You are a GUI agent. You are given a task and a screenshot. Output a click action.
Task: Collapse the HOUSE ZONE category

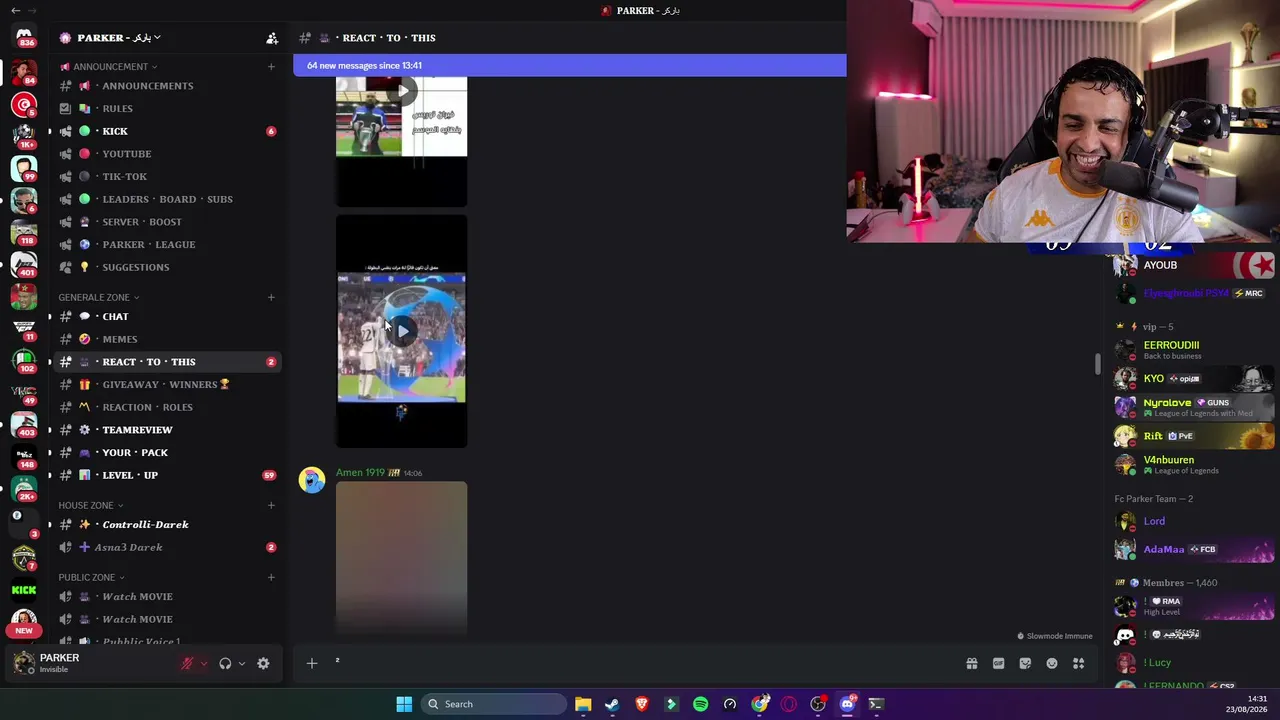coord(91,505)
